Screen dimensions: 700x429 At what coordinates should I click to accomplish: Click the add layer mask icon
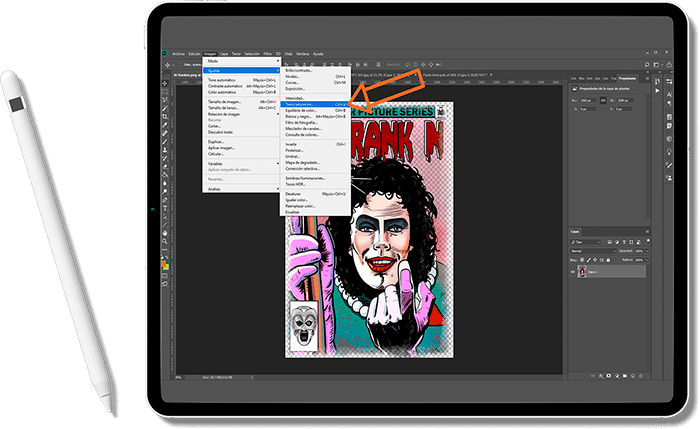608,375
